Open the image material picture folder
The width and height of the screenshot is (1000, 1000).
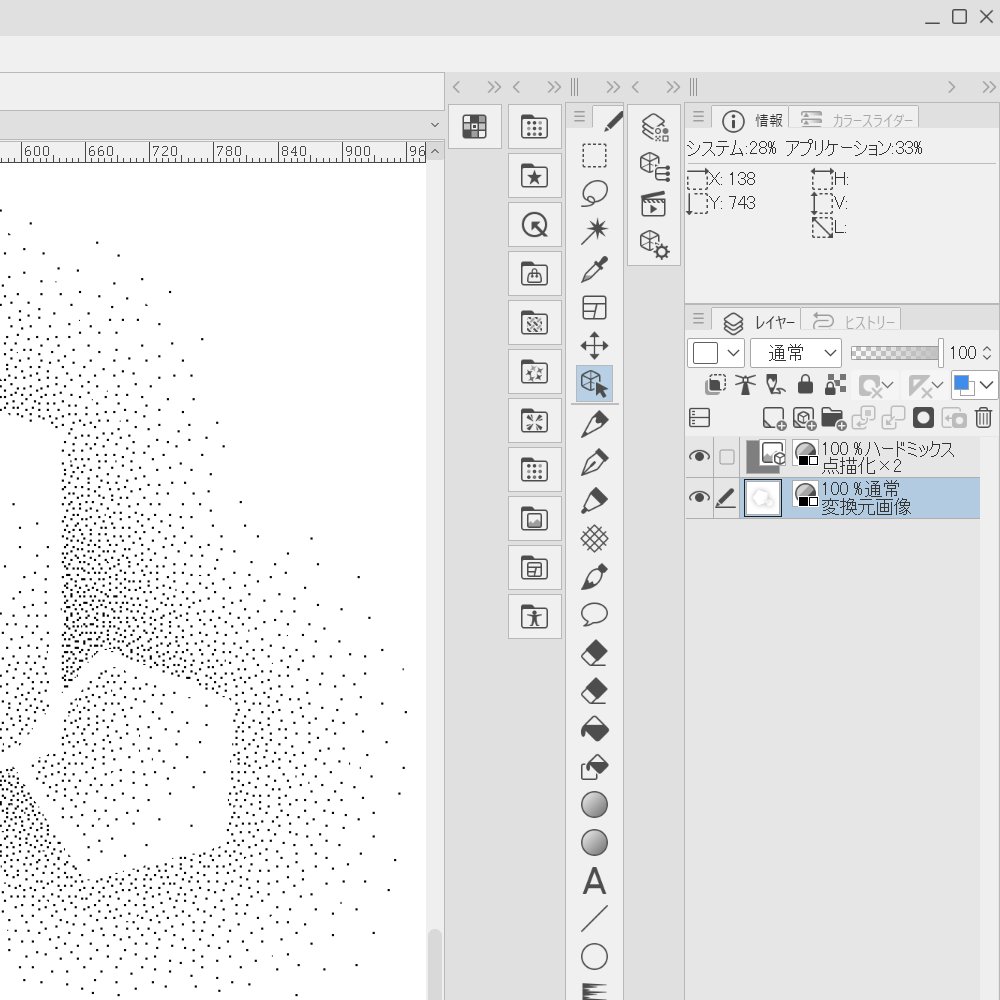(x=534, y=518)
